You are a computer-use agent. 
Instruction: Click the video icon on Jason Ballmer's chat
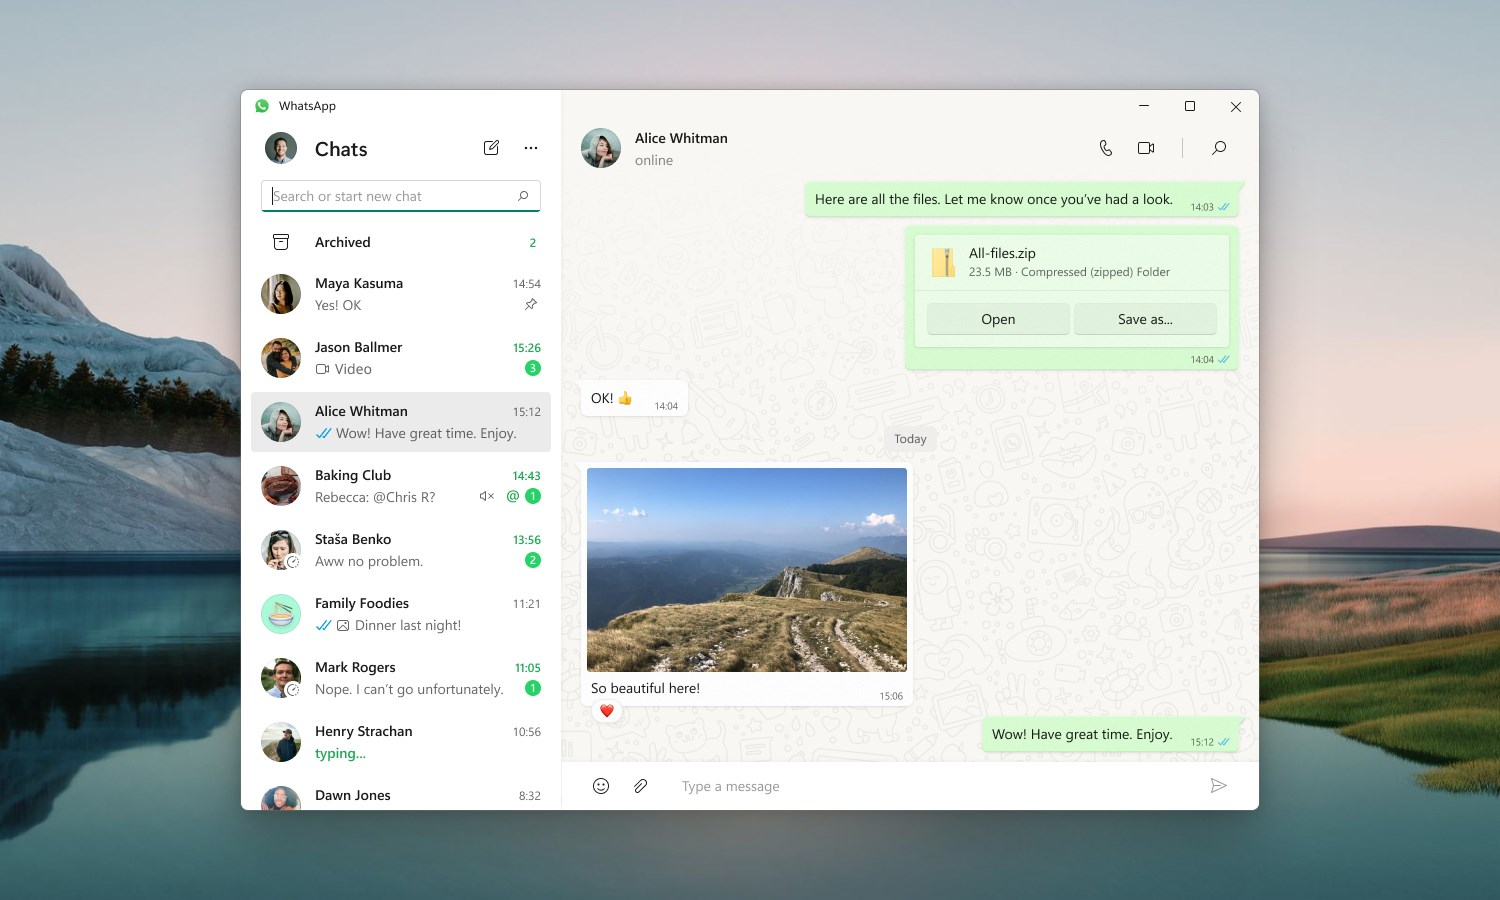(322, 369)
